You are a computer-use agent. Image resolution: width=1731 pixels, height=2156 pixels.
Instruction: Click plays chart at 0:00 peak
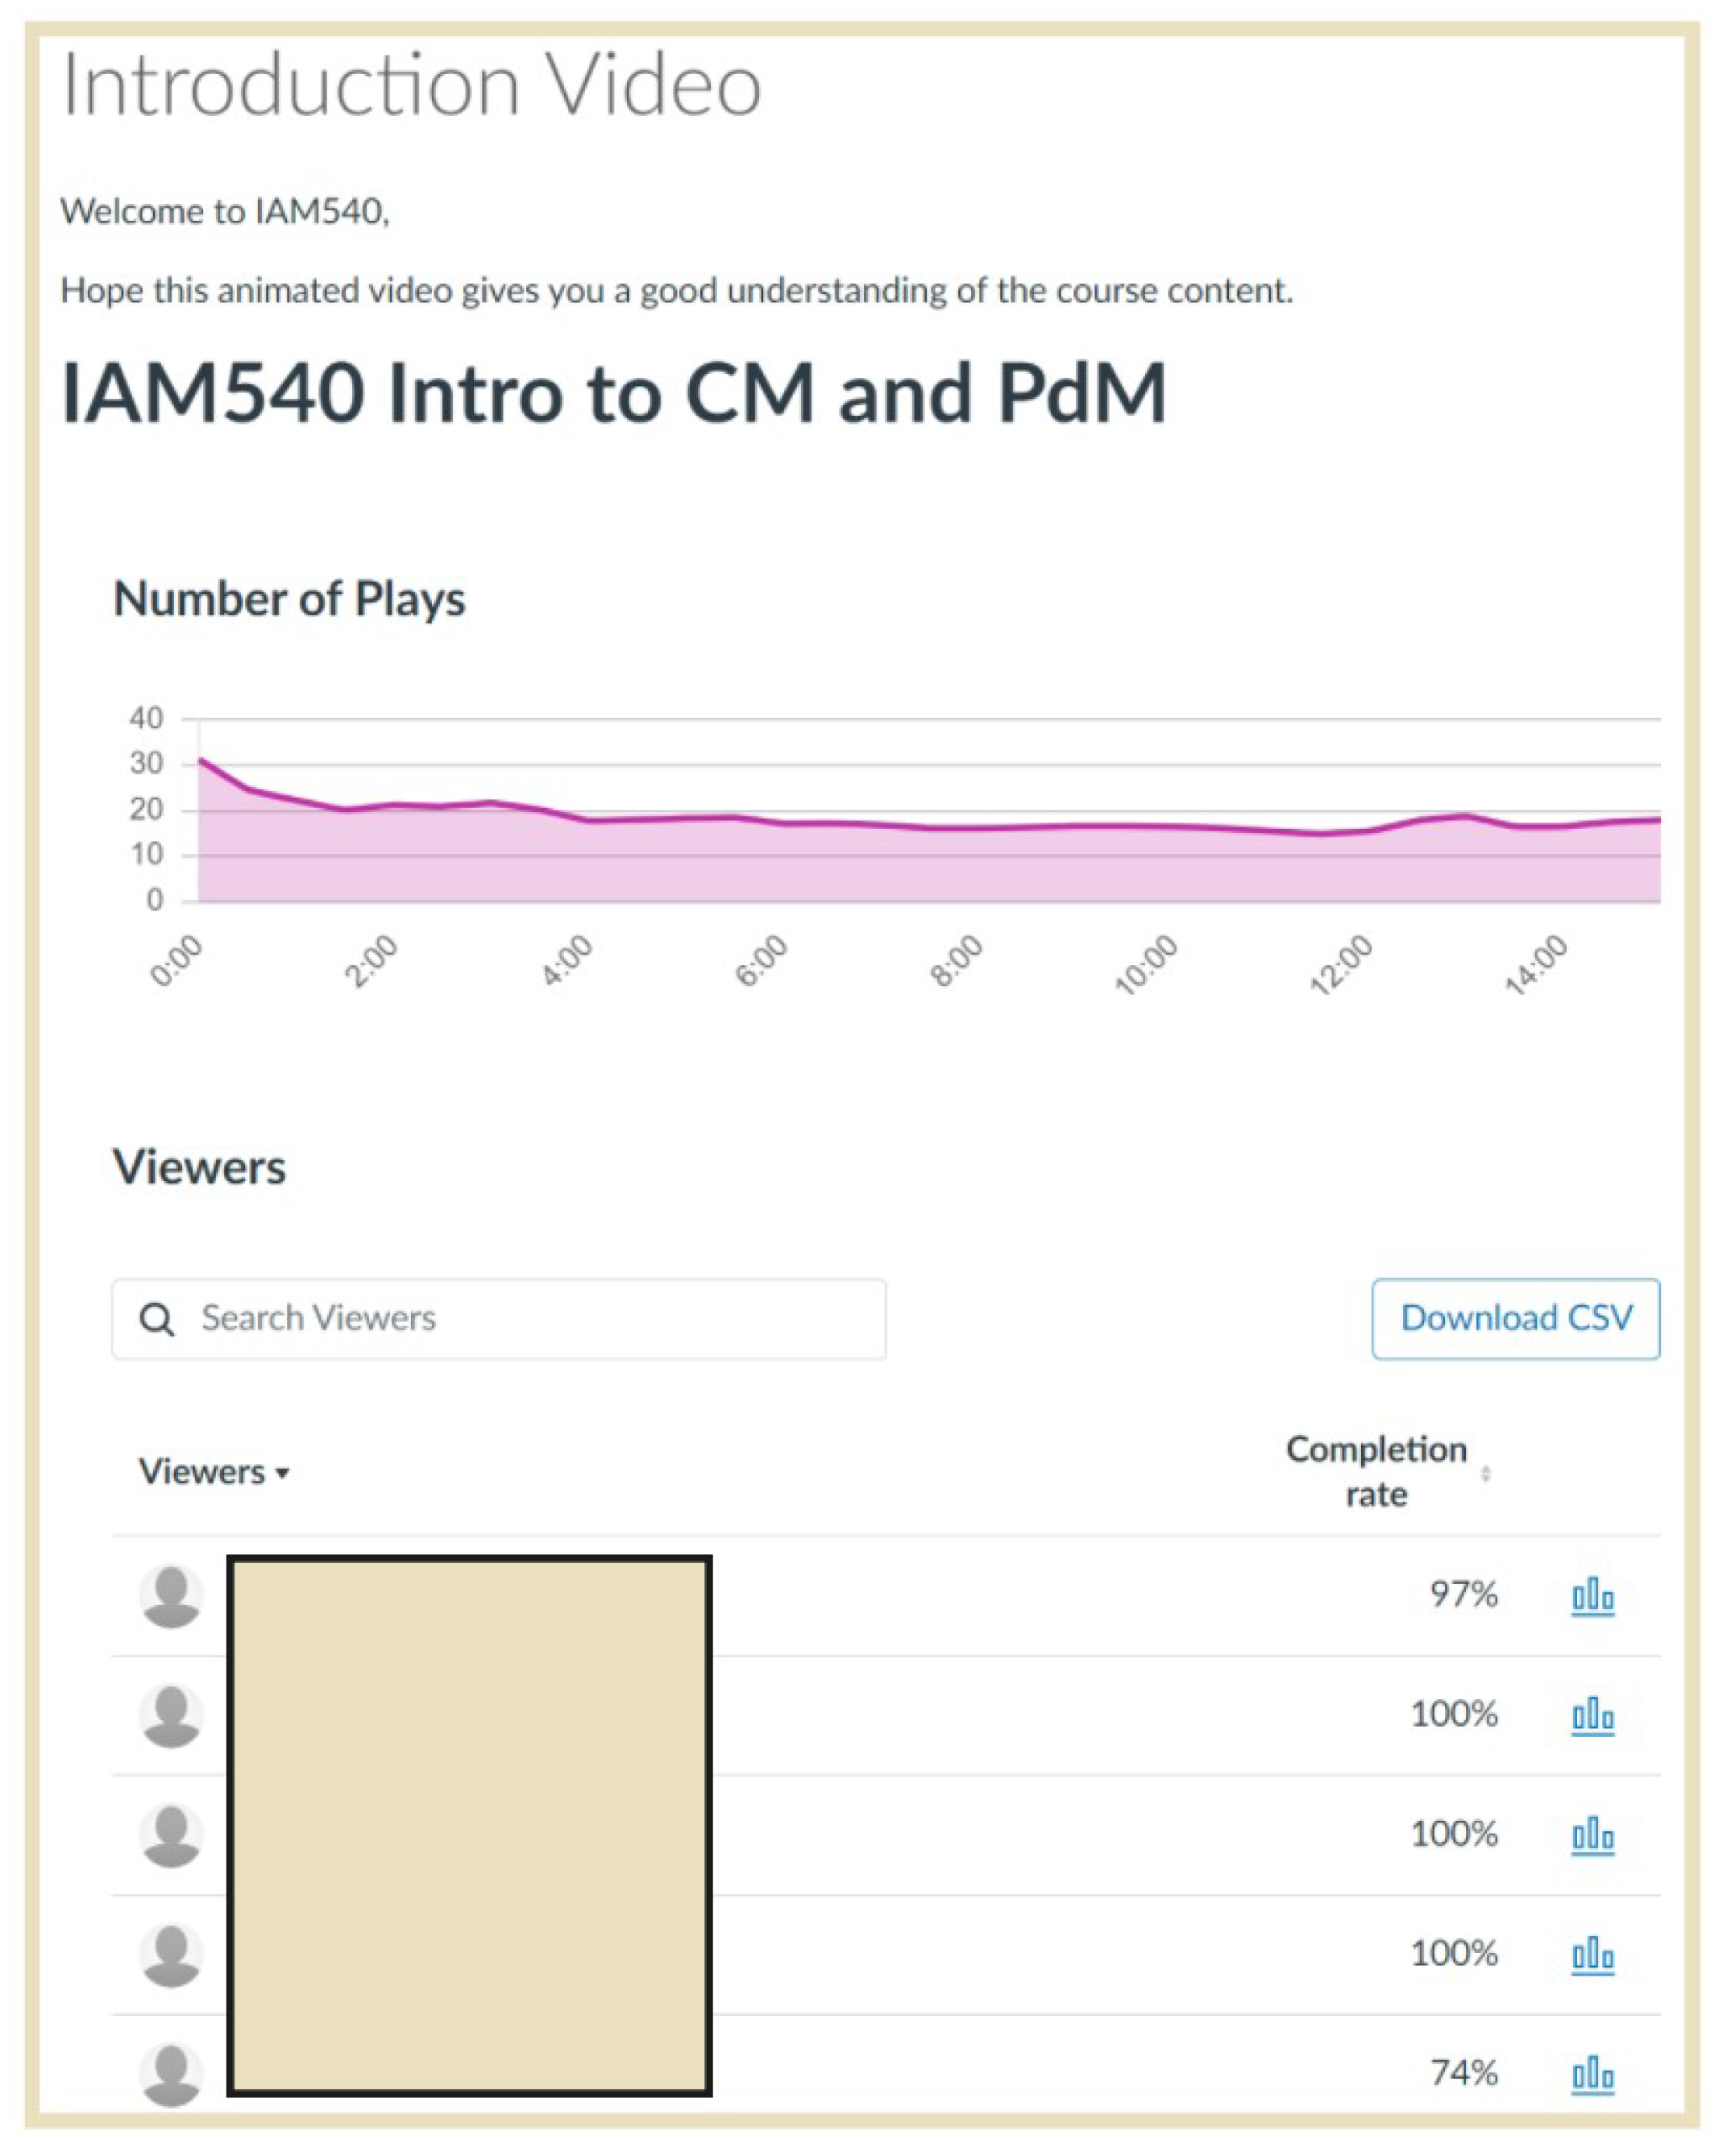point(203,762)
